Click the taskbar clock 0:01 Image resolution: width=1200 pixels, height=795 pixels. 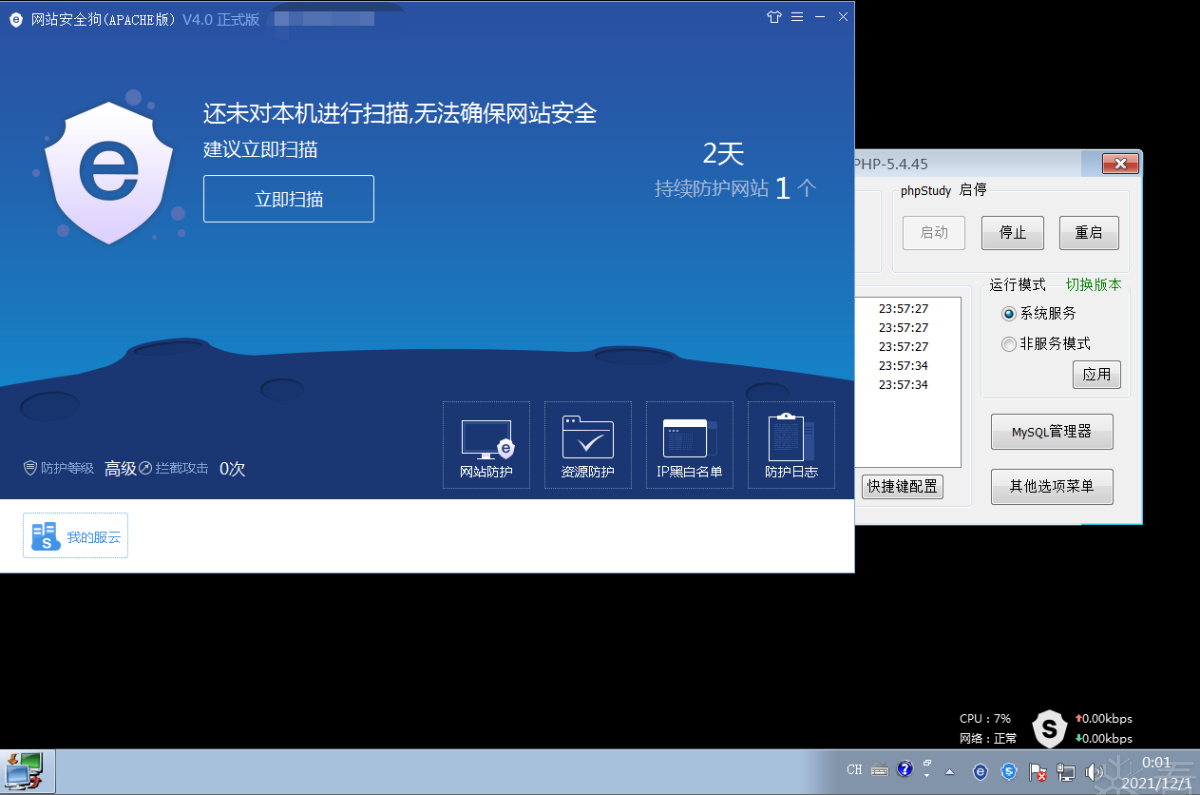1156,763
